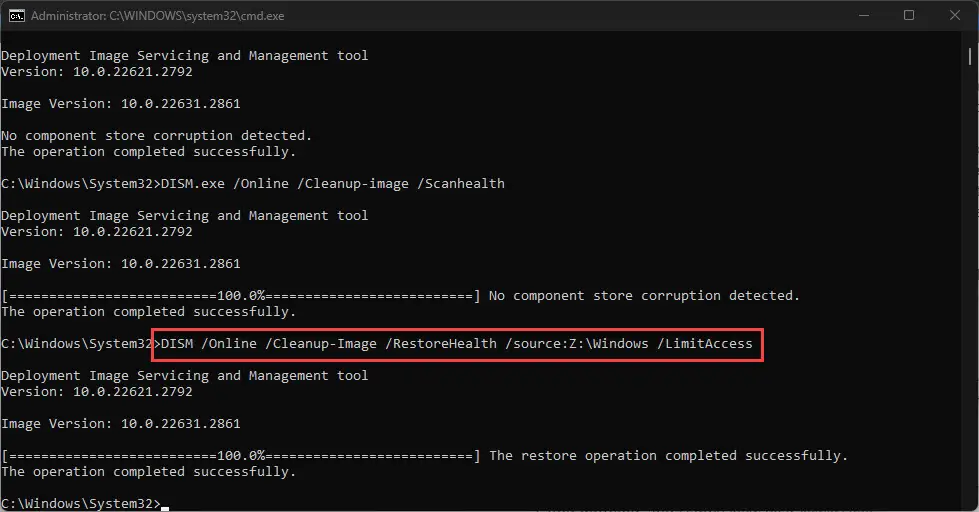Click the "No component store corruption detected" text after progress bar
979x512 pixels.
[x=644, y=296]
